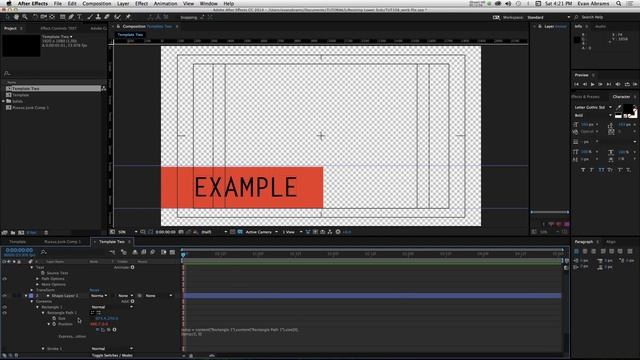Click the Play button in Preview panel
This screenshot has width=640, height=360.
[x=593, y=84]
